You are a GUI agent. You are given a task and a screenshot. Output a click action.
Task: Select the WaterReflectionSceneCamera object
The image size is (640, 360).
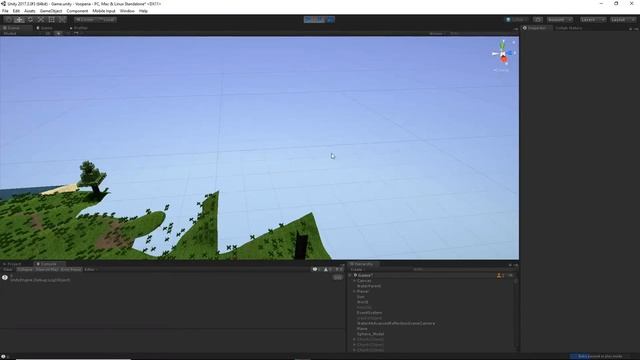click(x=396, y=323)
